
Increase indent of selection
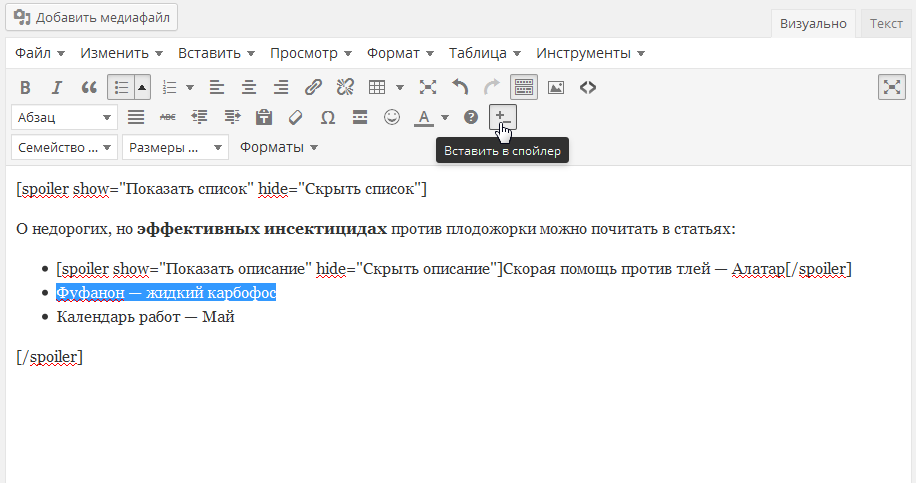(232, 117)
